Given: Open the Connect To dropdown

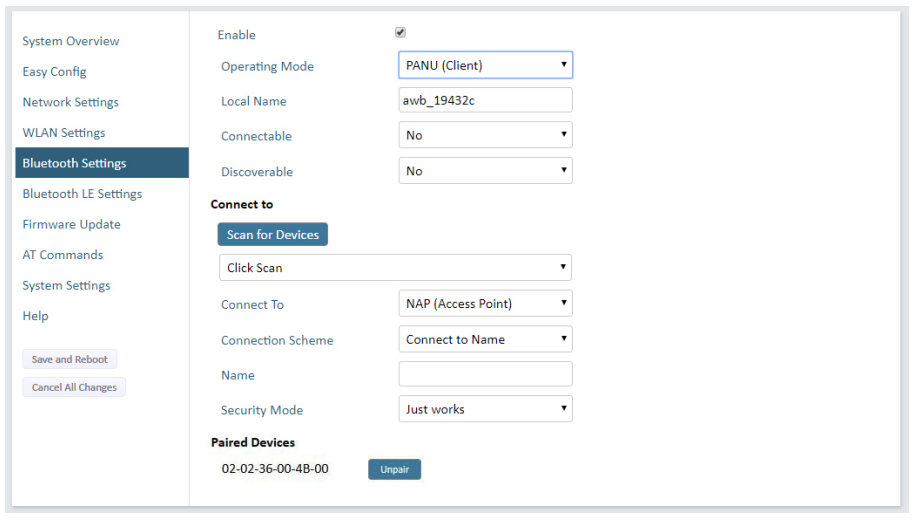Looking at the screenshot, I should pyautogui.click(x=485, y=303).
